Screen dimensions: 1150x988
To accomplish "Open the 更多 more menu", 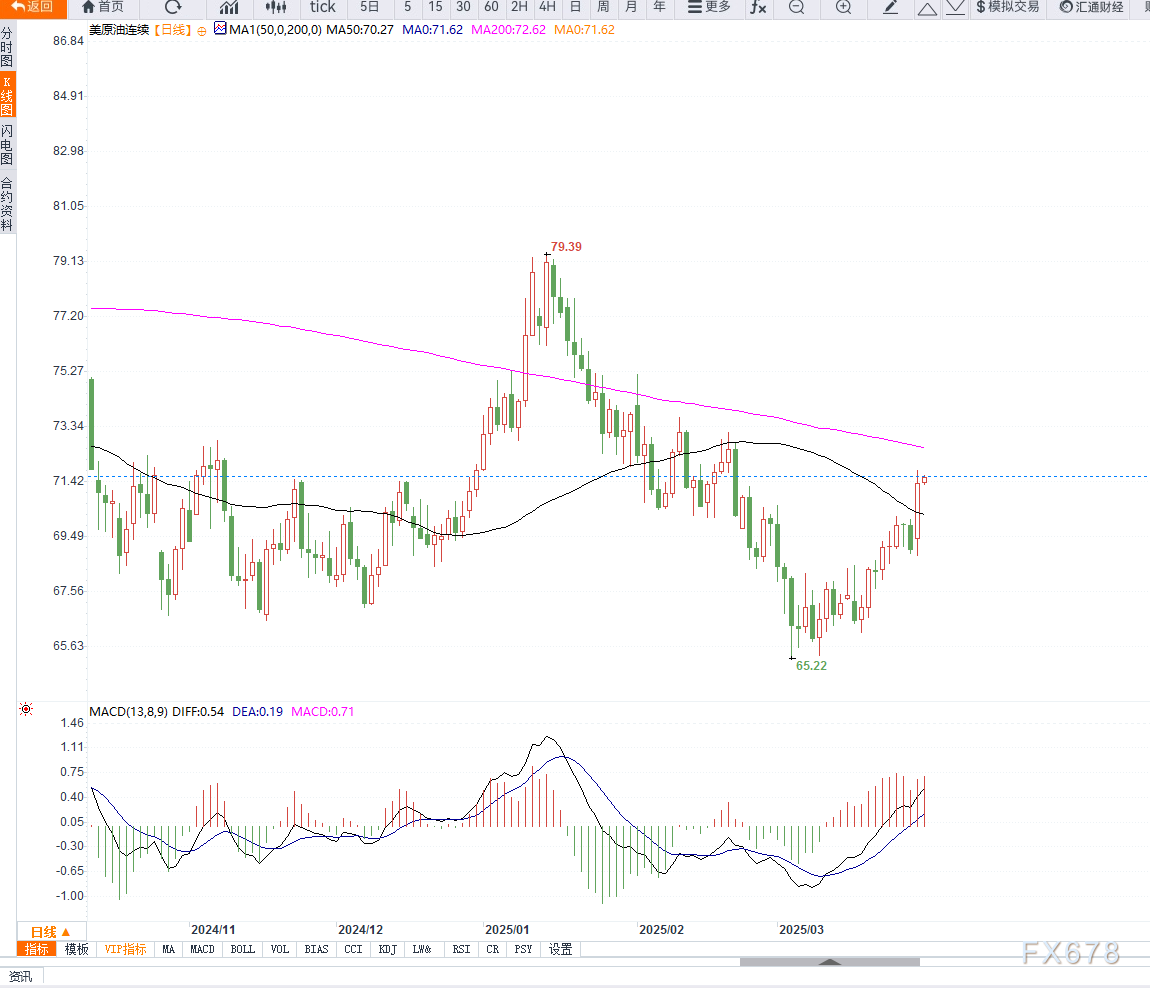I will coord(709,7).
